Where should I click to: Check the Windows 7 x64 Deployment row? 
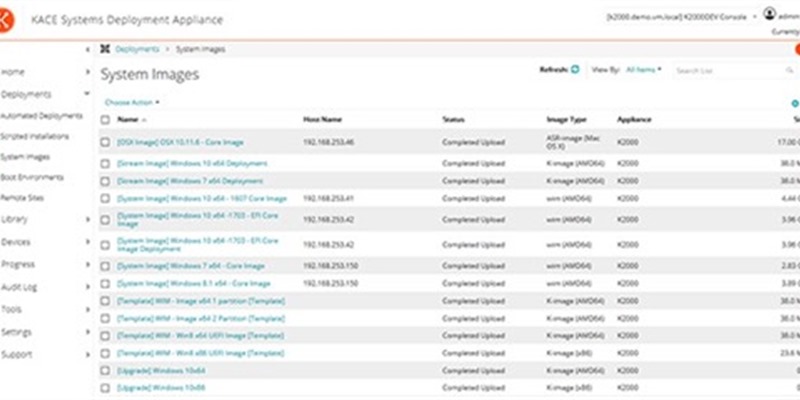(105, 181)
